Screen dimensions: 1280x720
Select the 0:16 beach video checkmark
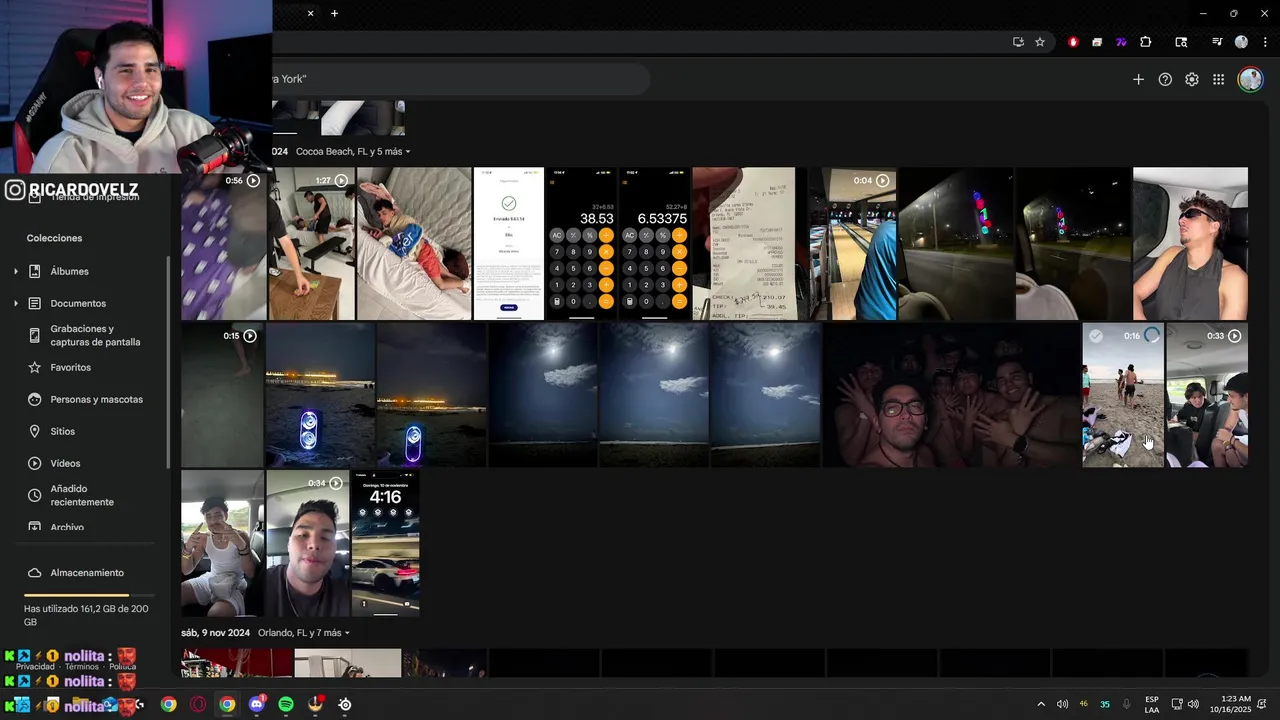[1096, 336]
